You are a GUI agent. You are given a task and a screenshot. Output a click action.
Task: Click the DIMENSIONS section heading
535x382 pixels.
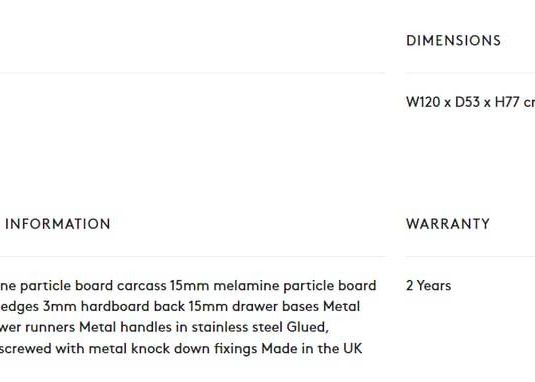(453, 41)
